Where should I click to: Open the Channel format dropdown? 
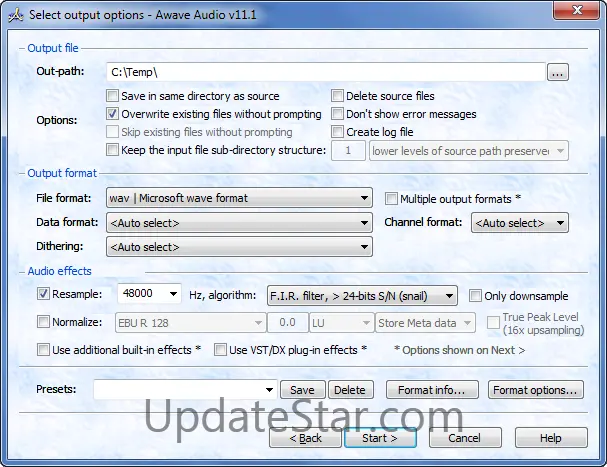pos(520,223)
